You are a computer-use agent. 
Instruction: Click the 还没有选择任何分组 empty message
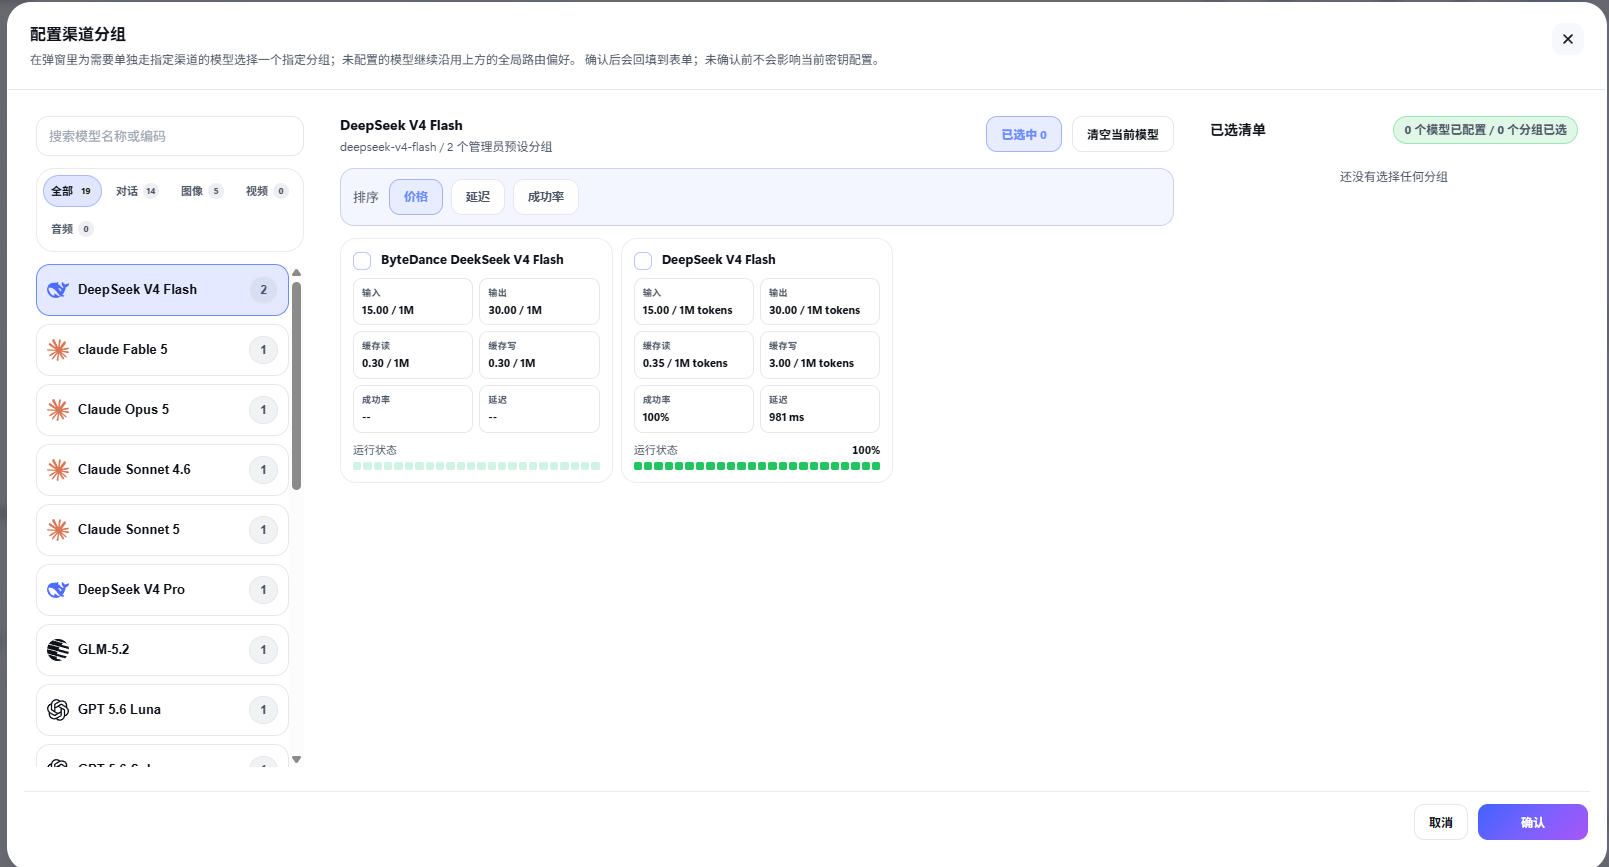(1394, 177)
